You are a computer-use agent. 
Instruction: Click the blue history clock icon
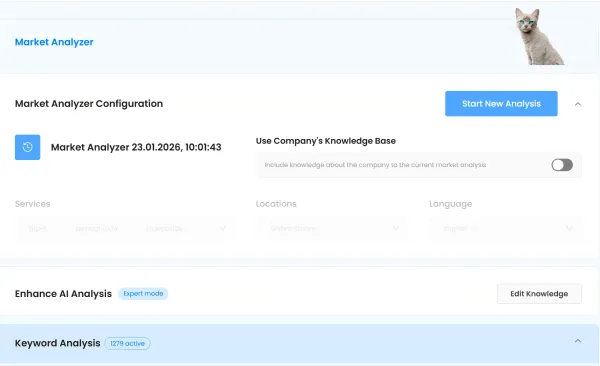pos(28,147)
